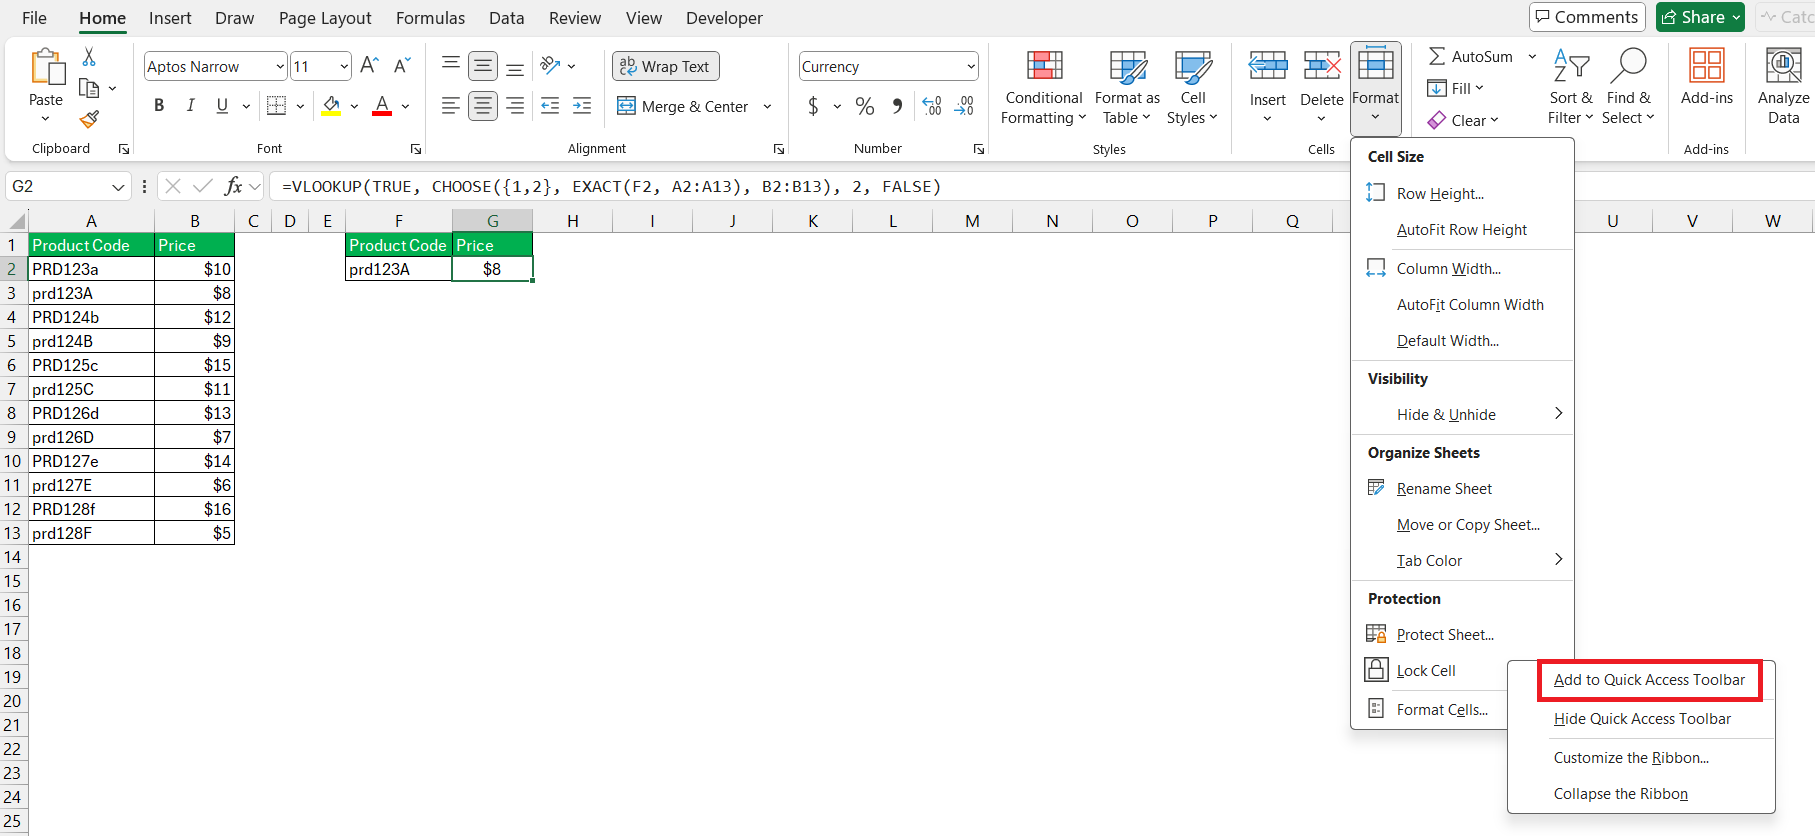Click Merge & Center button
The width and height of the screenshot is (1815, 836).
click(x=683, y=106)
